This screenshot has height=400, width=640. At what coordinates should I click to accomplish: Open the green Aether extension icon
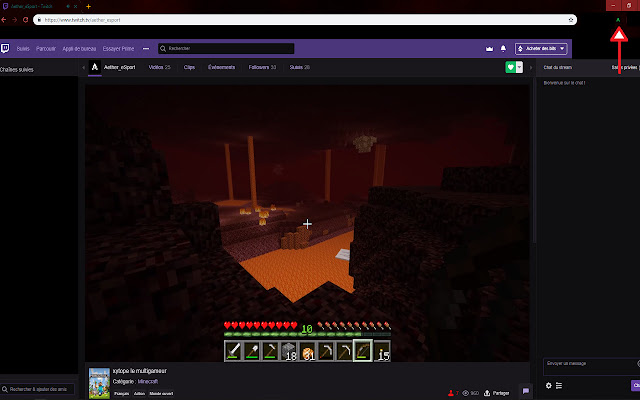click(618, 20)
